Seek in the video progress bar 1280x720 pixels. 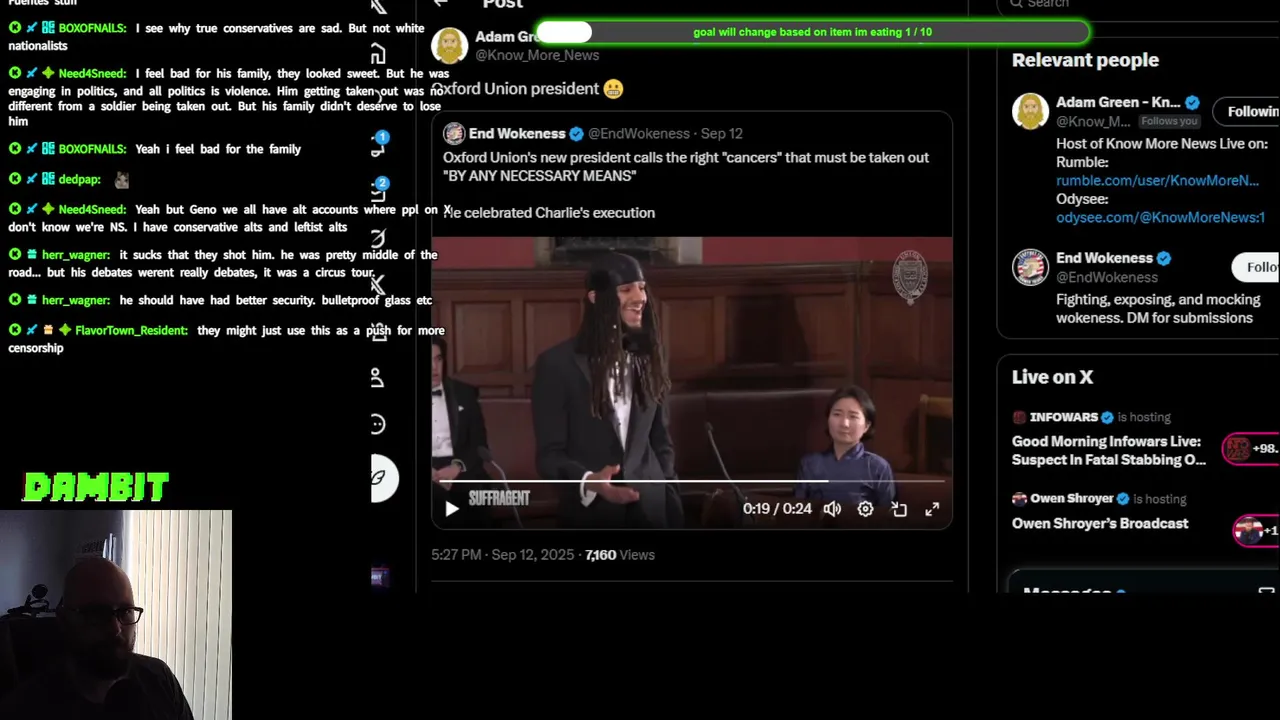click(692, 481)
